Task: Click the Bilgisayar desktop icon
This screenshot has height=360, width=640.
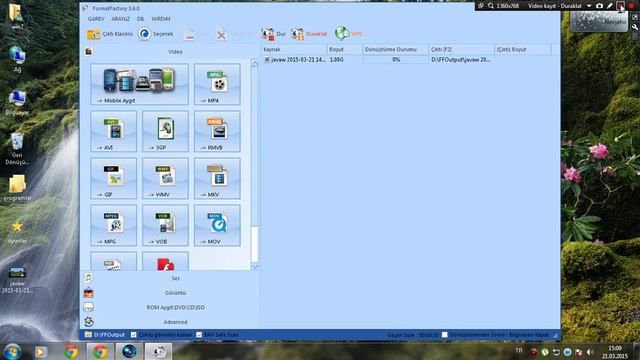Action: point(17,103)
